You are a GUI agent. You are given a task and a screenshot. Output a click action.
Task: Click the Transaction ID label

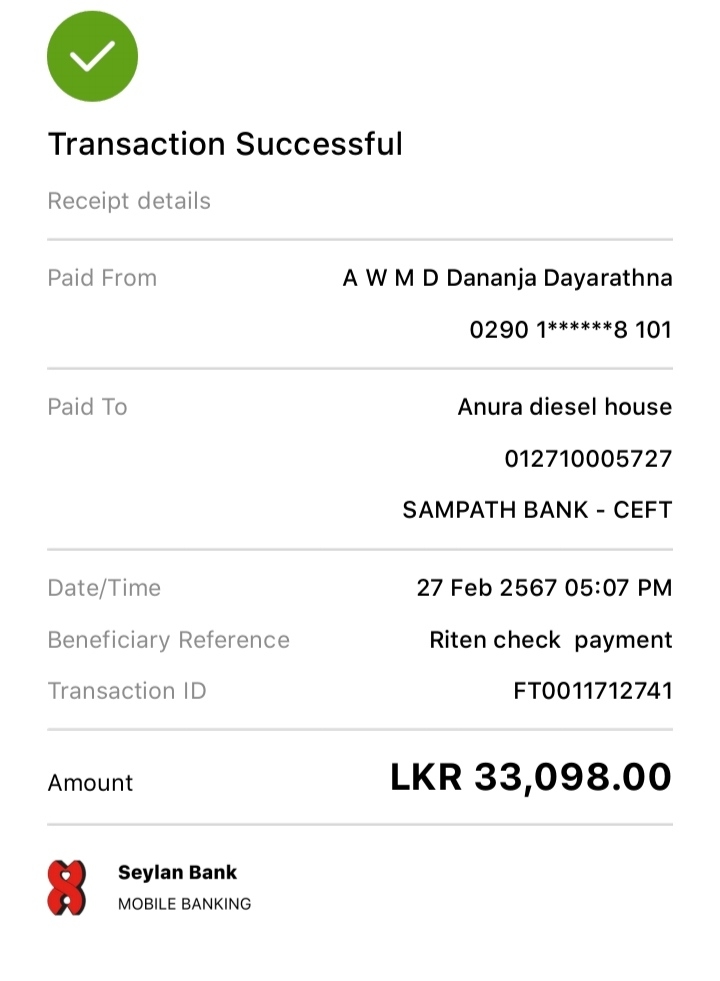(127, 691)
